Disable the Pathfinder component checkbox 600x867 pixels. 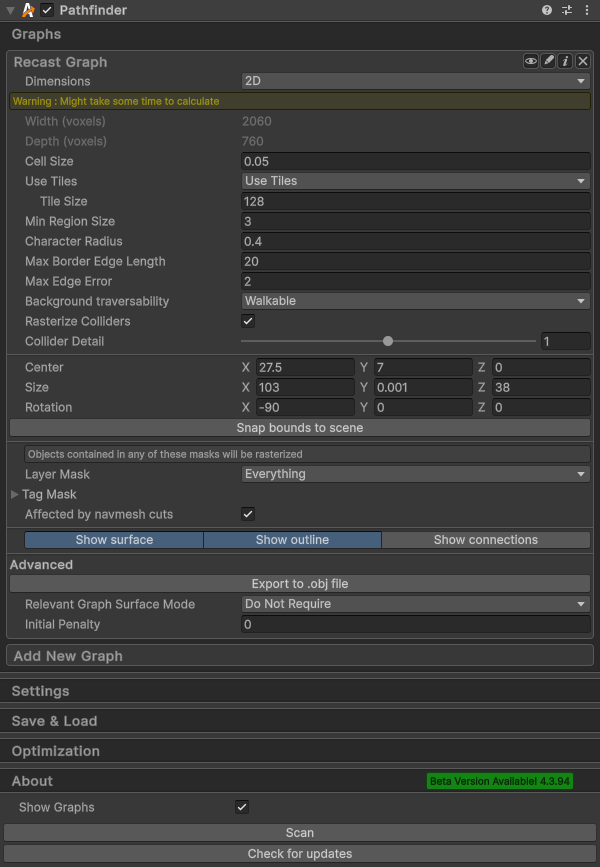(x=48, y=10)
